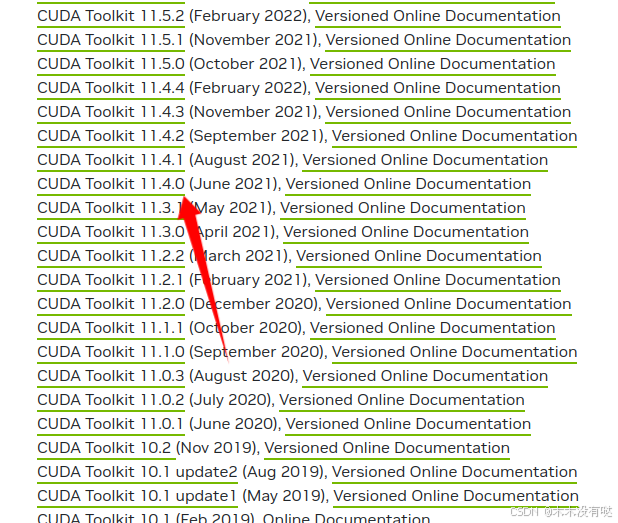Open CUDA Toolkit 11.3.1 download link

pyautogui.click(x=111, y=208)
